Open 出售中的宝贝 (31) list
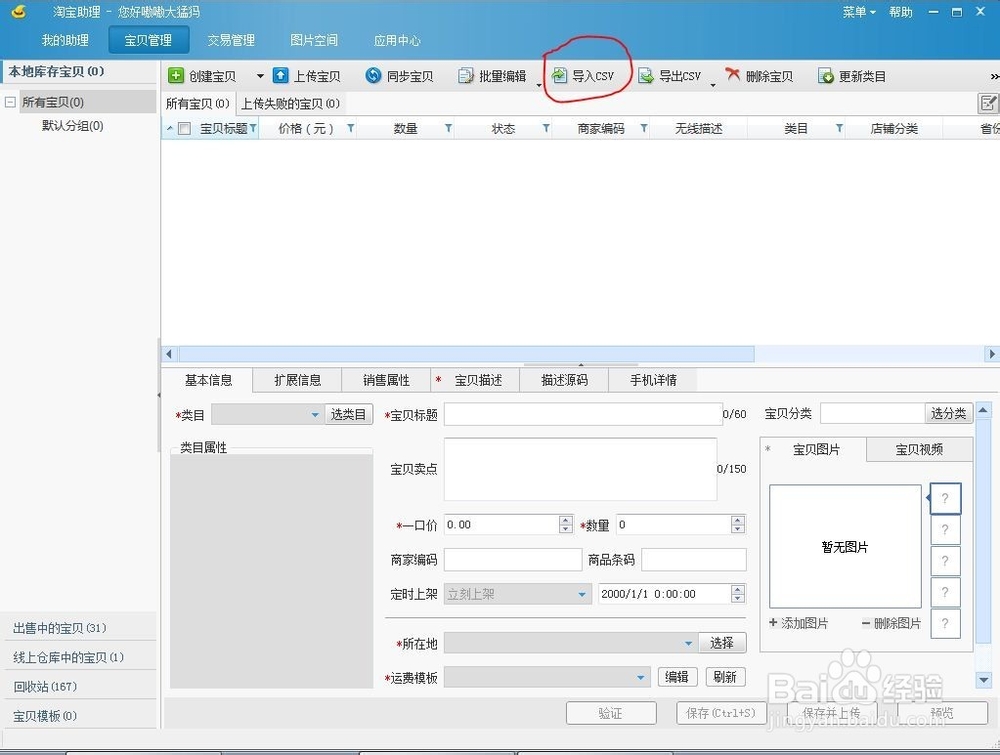The height and width of the screenshot is (755, 1000). tap(60, 628)
